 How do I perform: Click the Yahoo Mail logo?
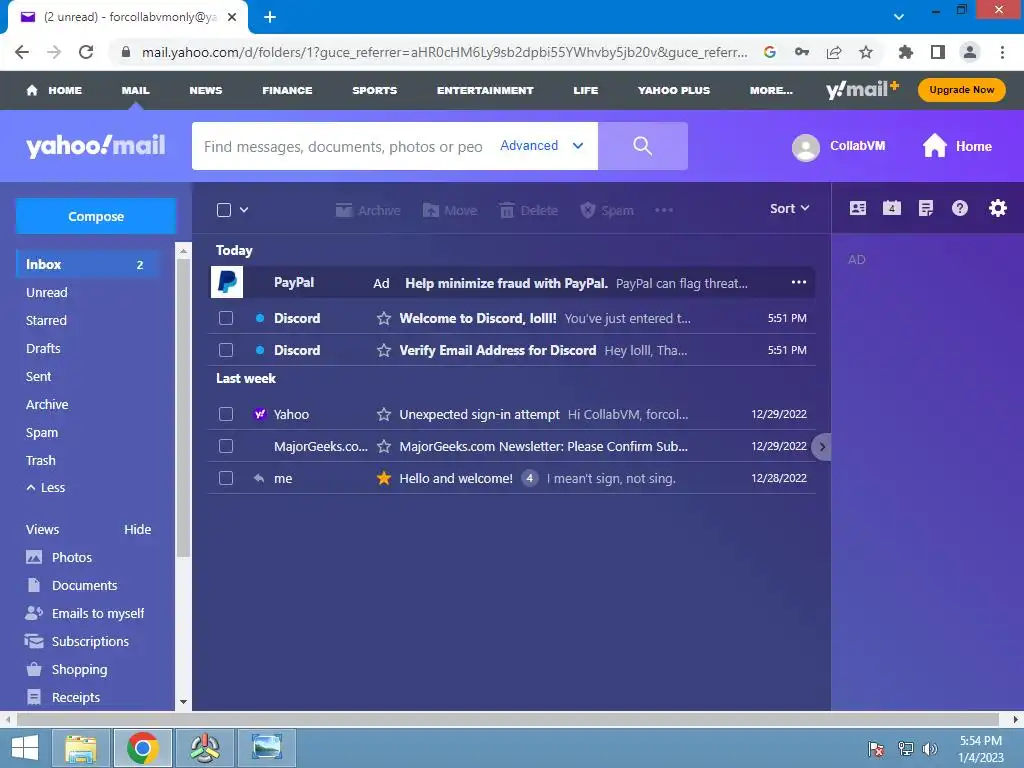tap(96, 145)
